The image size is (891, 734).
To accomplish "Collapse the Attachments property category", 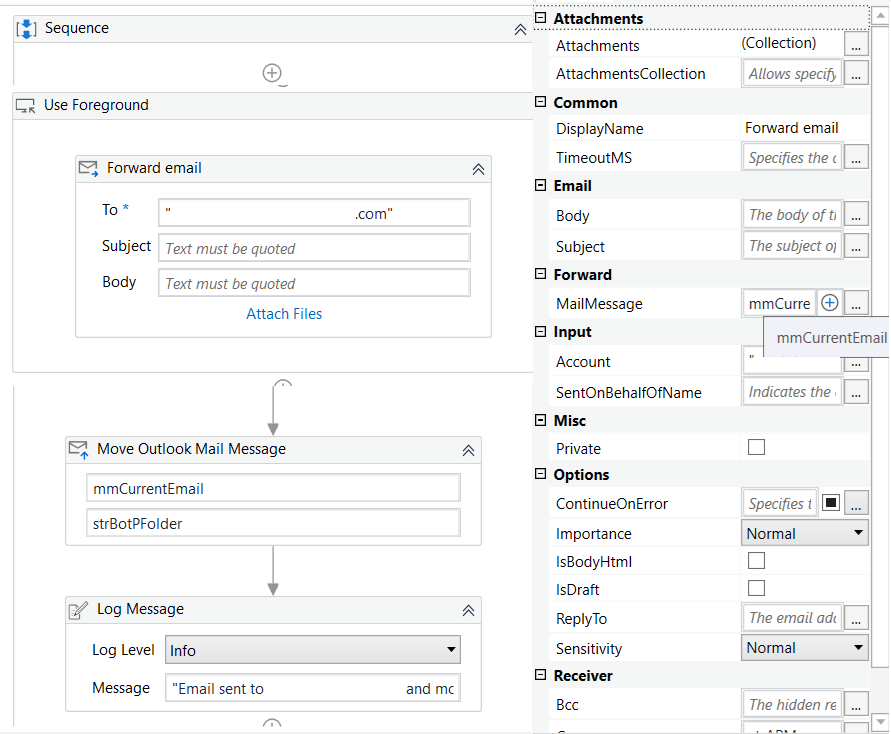I will [x=540, y=18].
